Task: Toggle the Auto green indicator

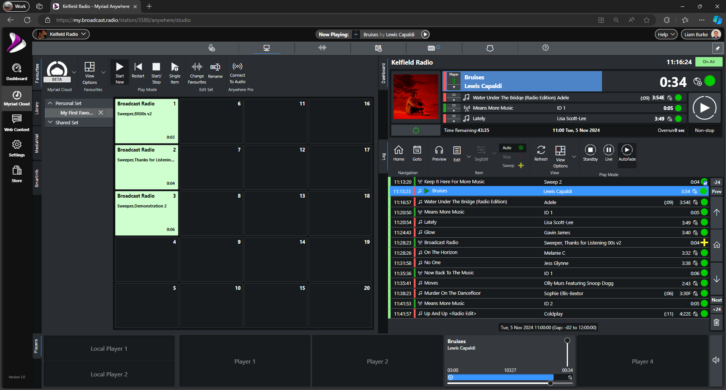Action: [521, 148]
